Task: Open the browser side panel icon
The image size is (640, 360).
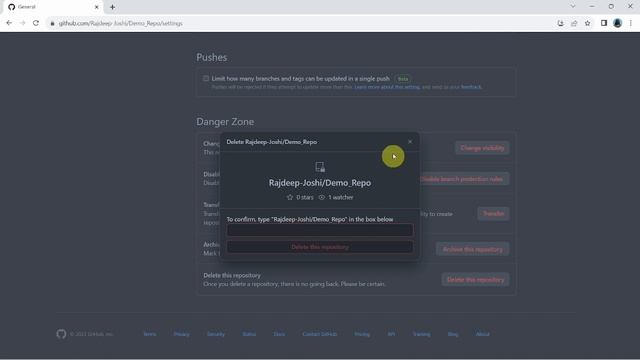Action: (x=604, y=23)
